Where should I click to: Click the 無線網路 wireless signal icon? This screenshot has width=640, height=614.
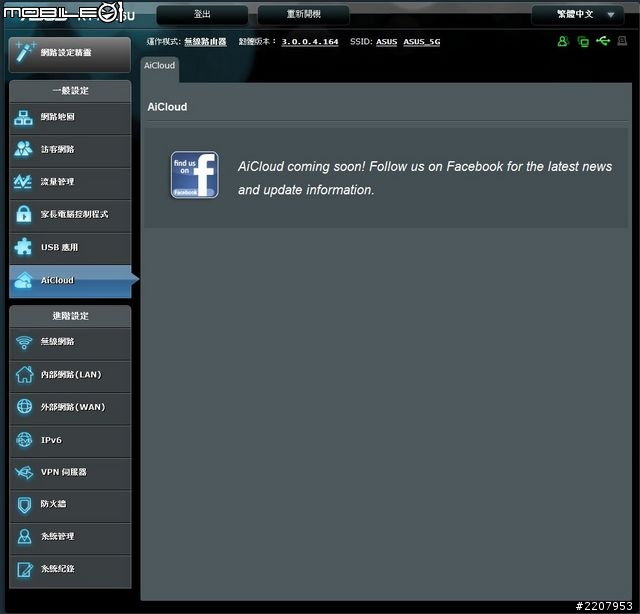click(x=24, y=342)
